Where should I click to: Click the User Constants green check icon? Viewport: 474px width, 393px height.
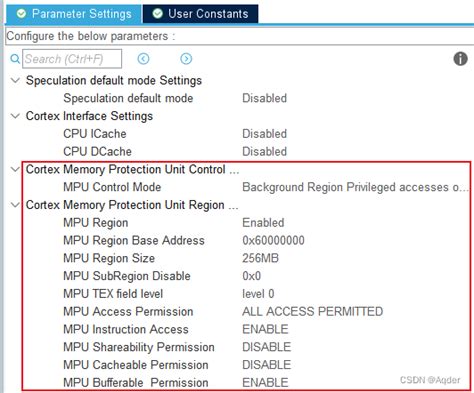[x=157, y=14]
